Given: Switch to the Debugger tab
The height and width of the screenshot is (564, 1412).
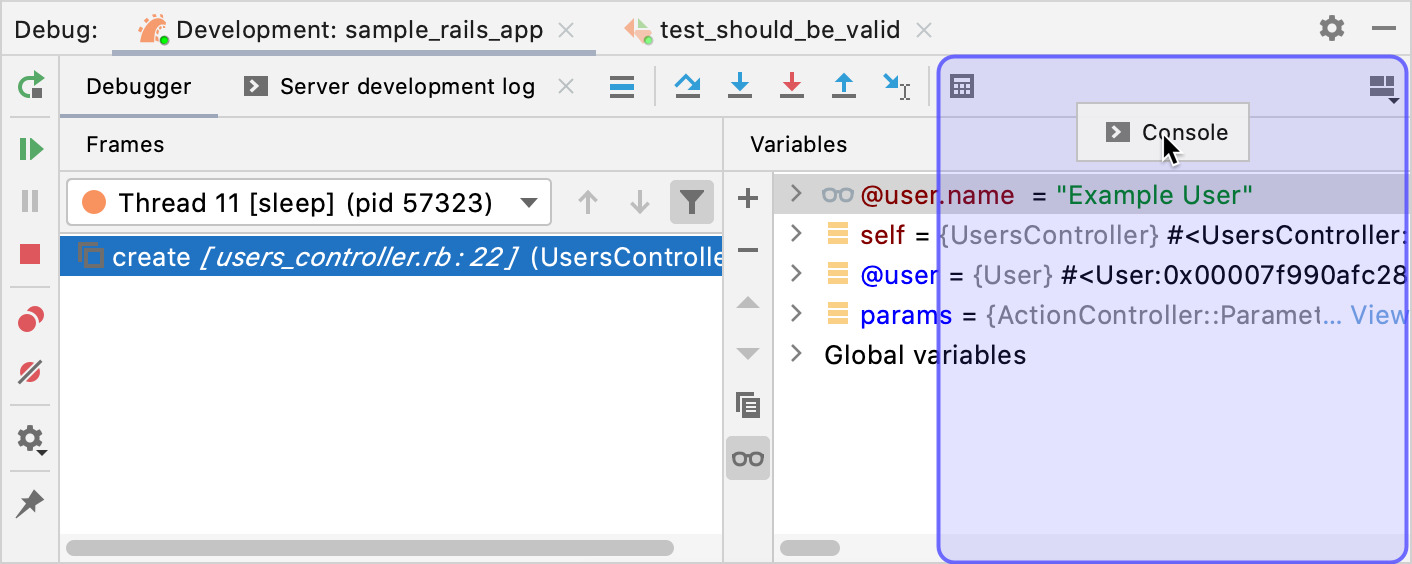Looking at the screenshot, I should point(138,87).
